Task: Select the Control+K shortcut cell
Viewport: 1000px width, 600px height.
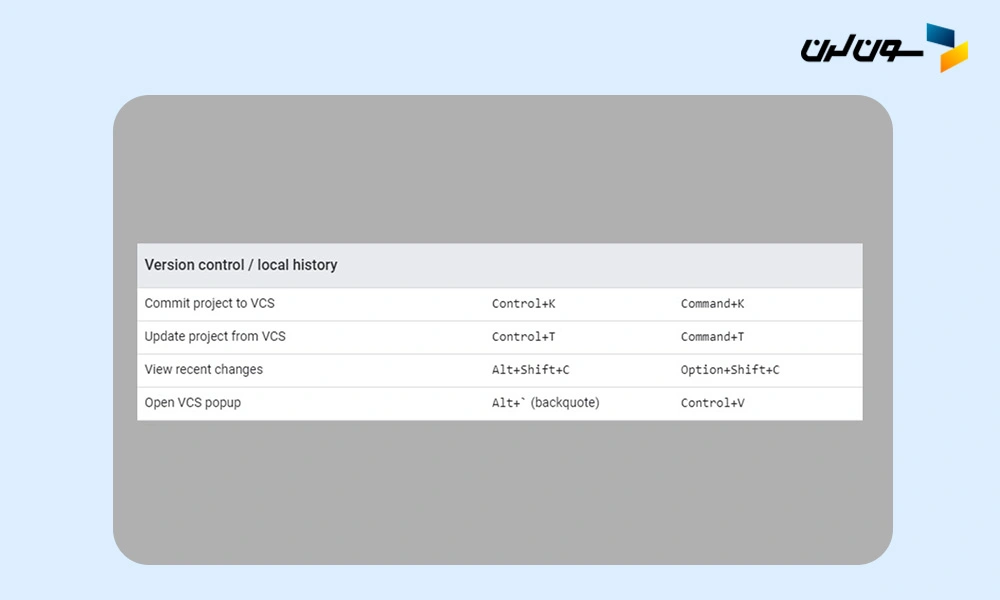Action: coord(523,304)
